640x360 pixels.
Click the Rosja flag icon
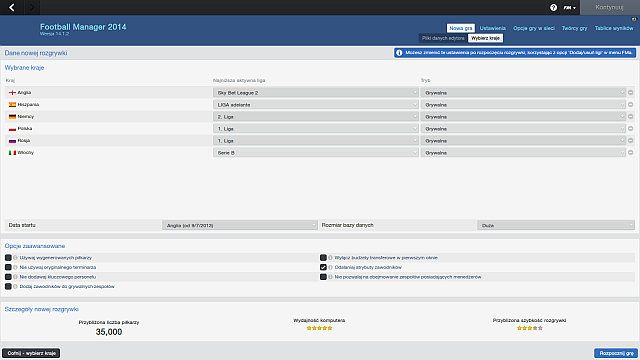tap(12, 141)
